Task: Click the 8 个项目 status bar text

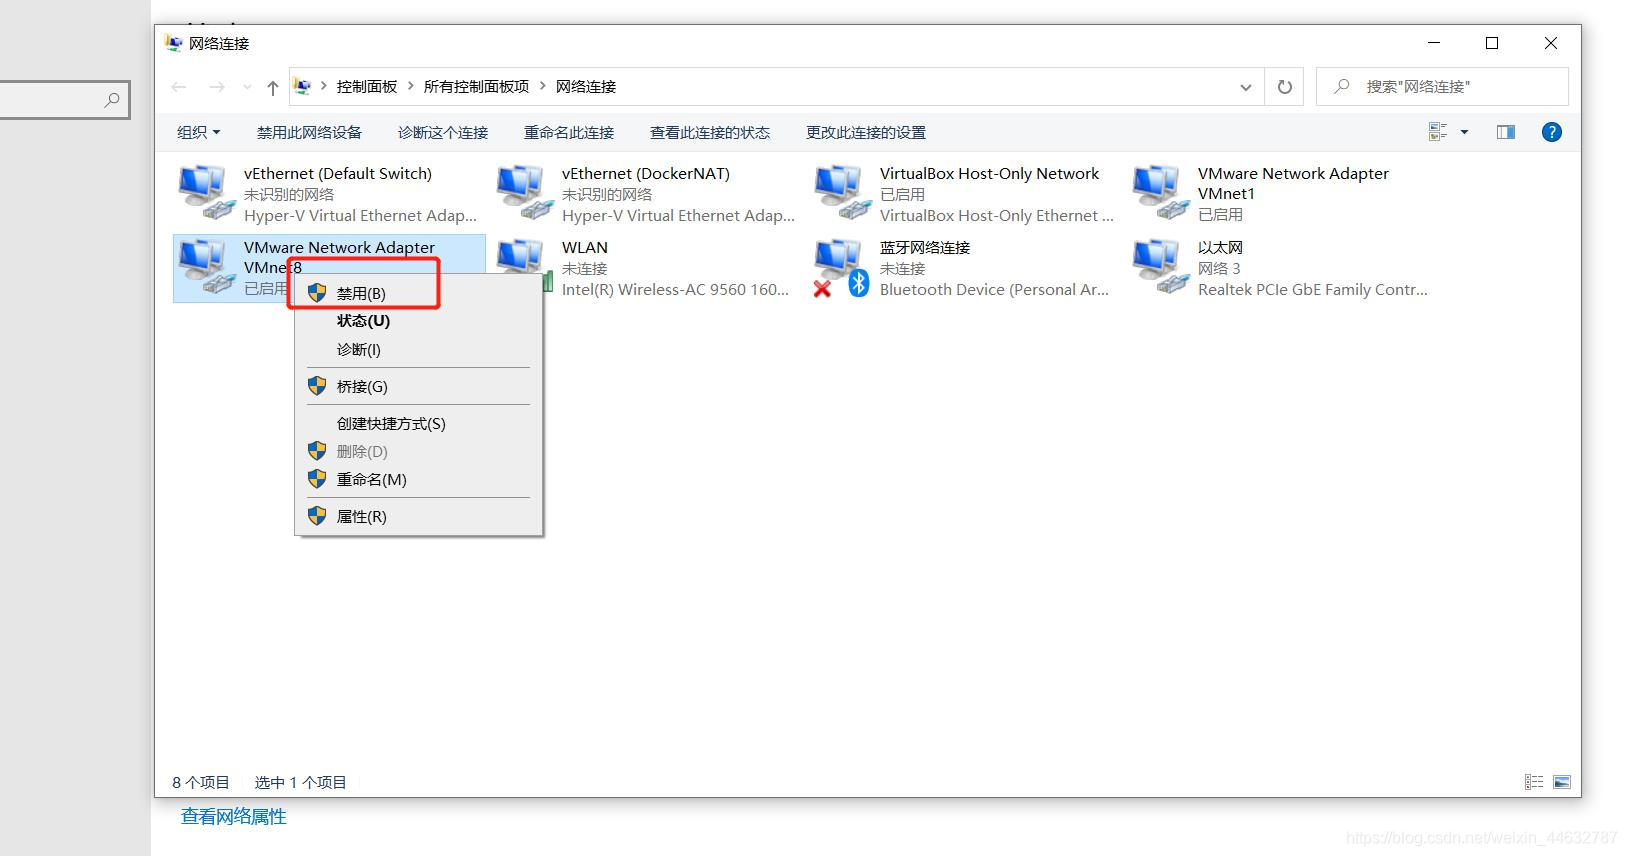Action: pos(201,782)
